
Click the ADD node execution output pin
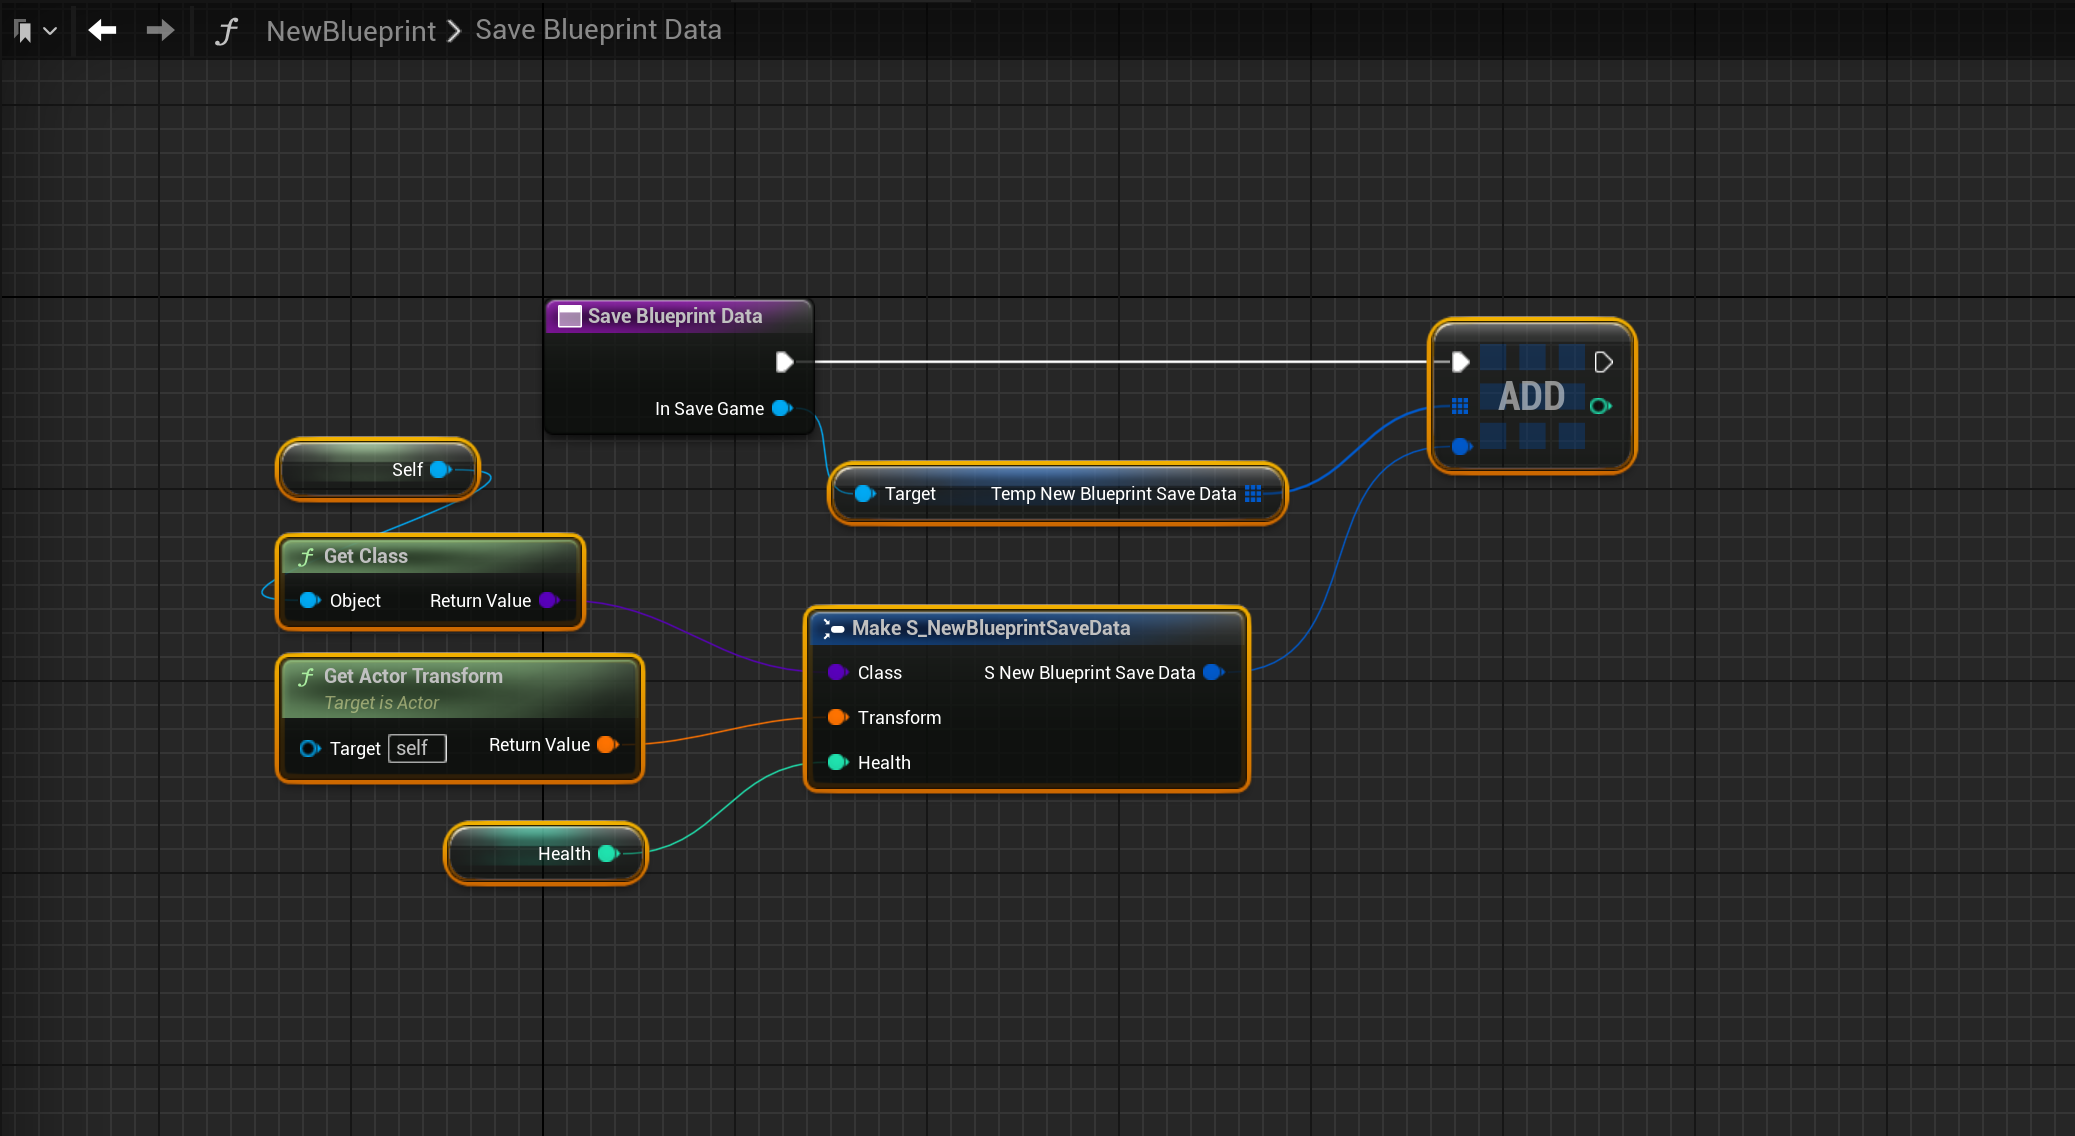(x=1603, y=362)
